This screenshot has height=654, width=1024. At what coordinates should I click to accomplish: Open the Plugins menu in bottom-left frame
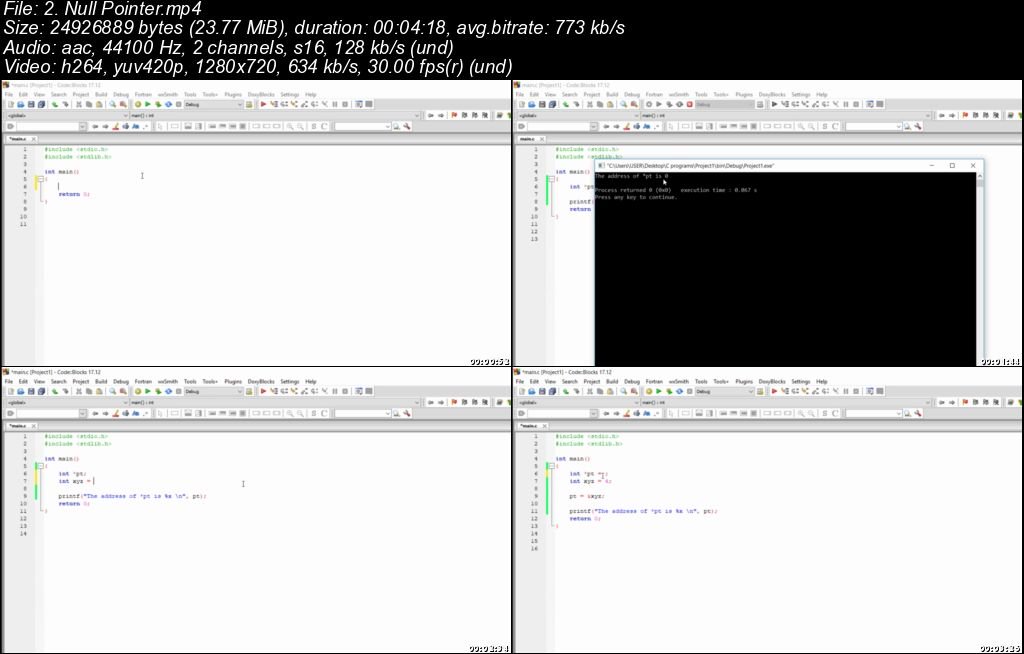(x=233, y=382)
